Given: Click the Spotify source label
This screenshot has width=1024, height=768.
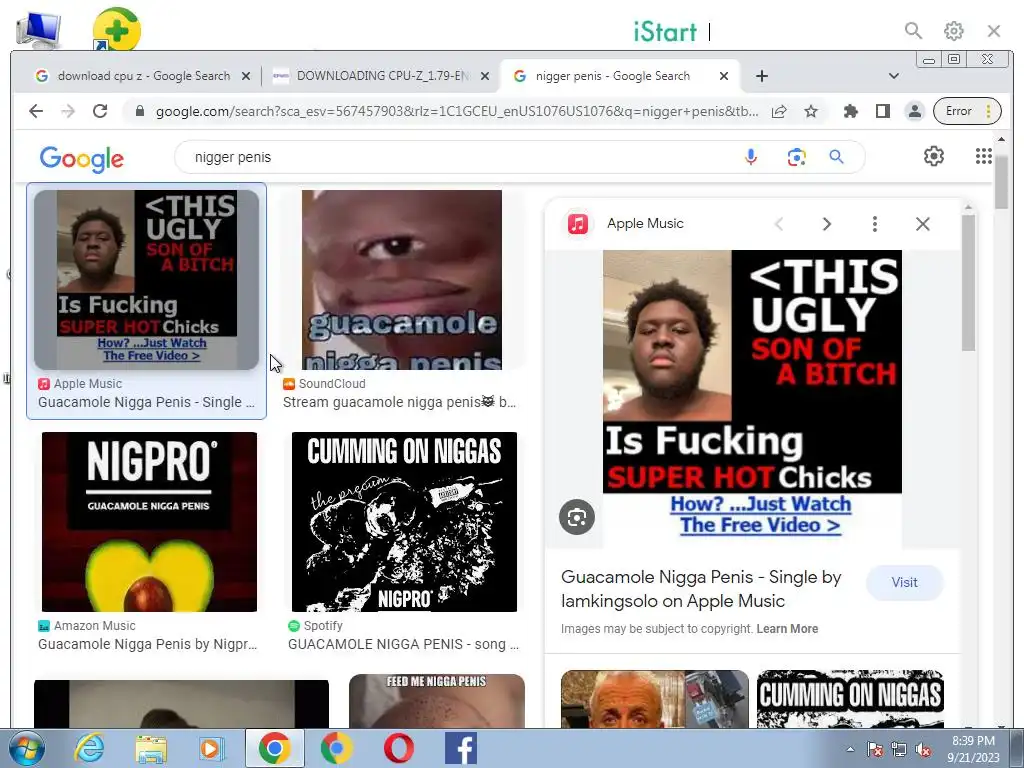Looking at the screenshot, I should (323, 626).
